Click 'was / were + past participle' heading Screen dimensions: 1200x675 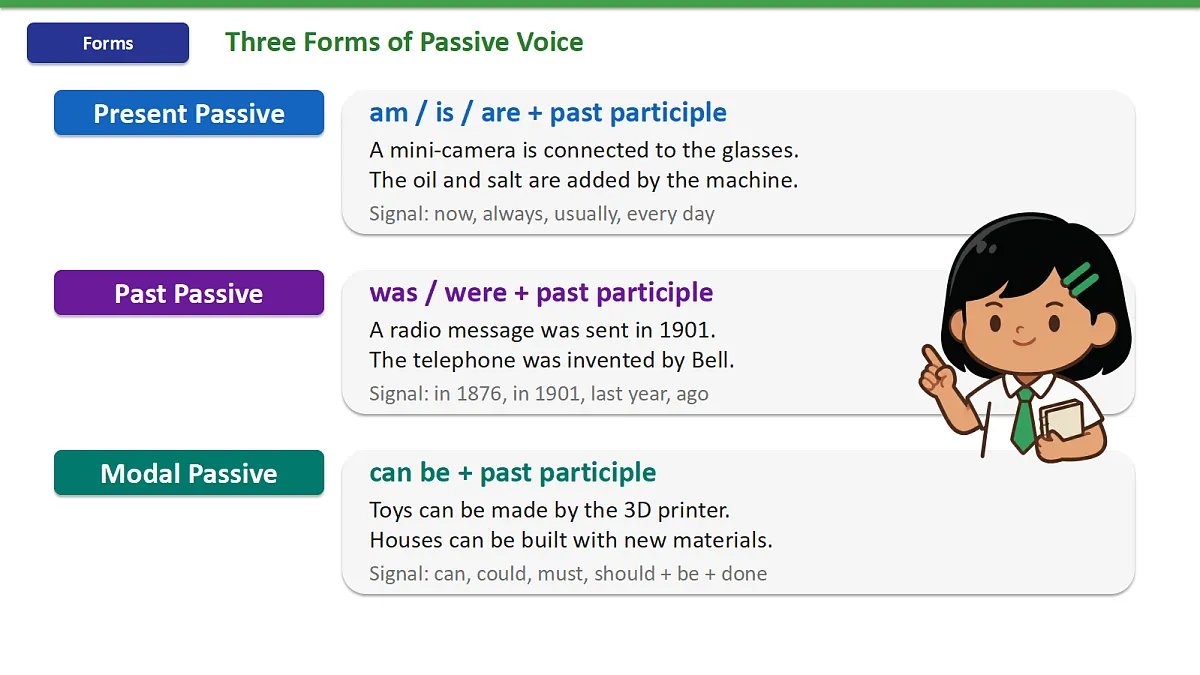click(x=541, y=292)
